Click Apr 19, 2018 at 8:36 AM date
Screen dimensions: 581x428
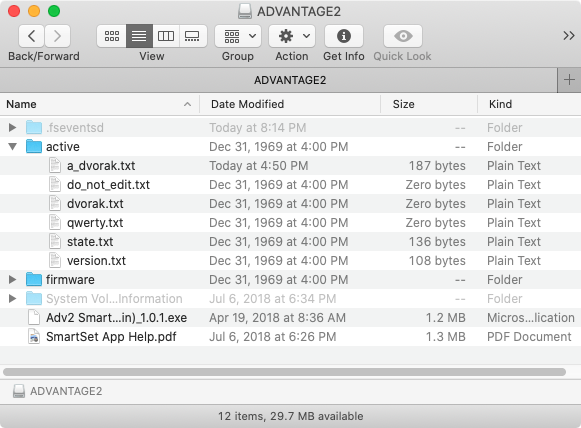coord(278,318)
